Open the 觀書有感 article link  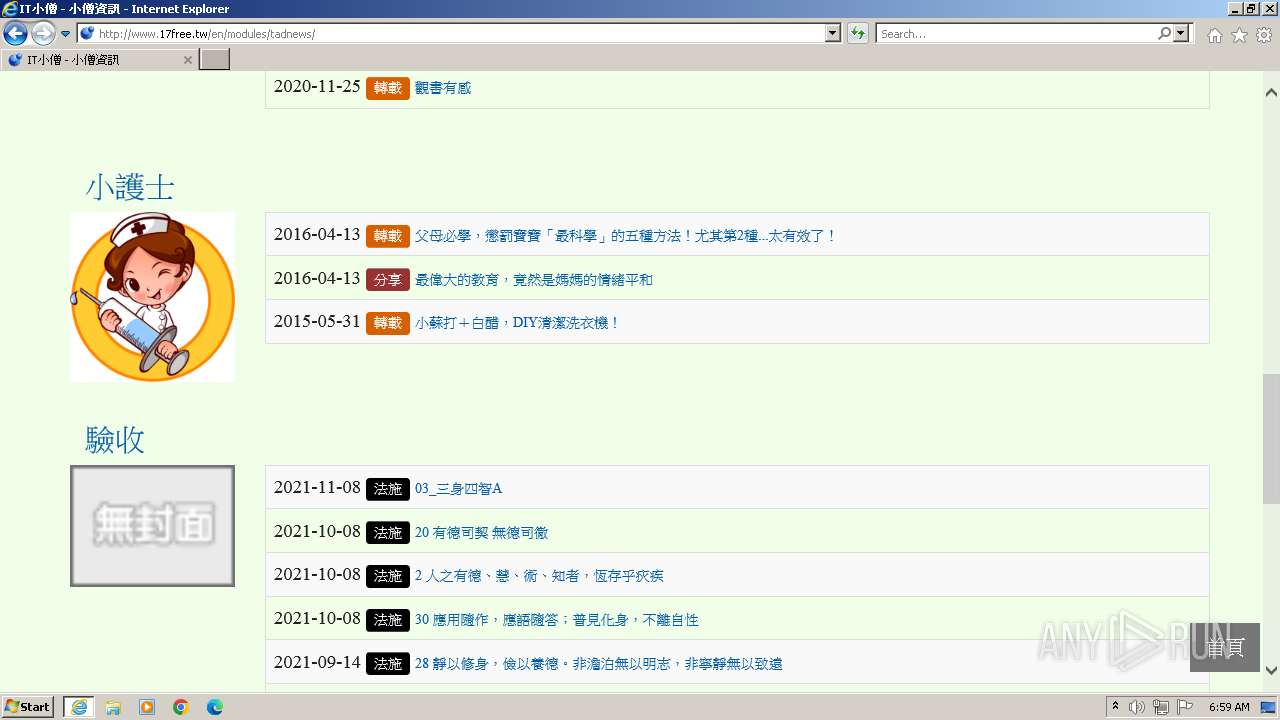click(443, 88)
